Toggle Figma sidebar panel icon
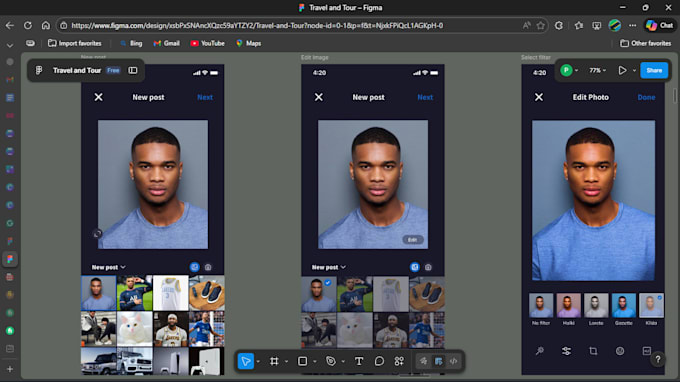 point(133,70)
